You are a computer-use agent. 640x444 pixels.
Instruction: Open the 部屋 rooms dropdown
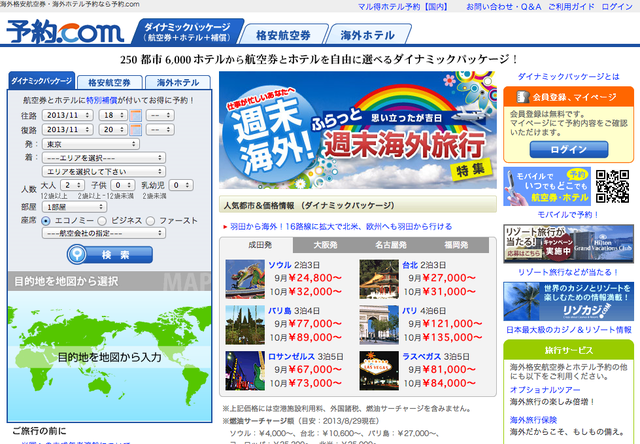point(74,207)
